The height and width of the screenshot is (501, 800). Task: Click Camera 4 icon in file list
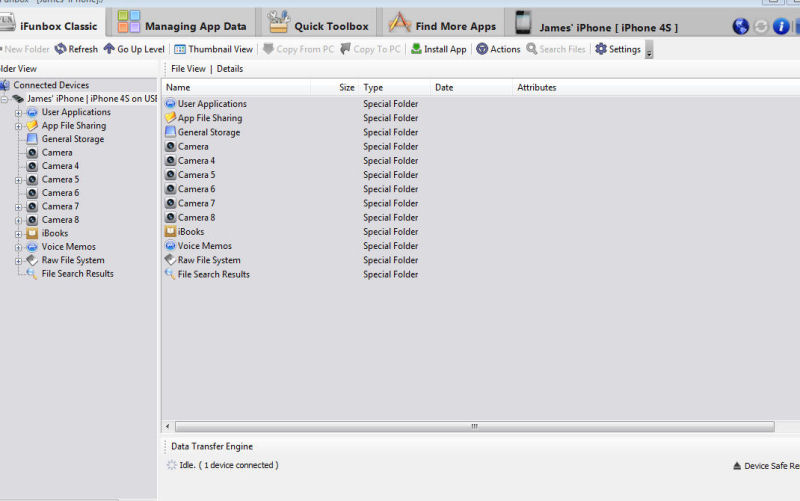coord(170,160)
